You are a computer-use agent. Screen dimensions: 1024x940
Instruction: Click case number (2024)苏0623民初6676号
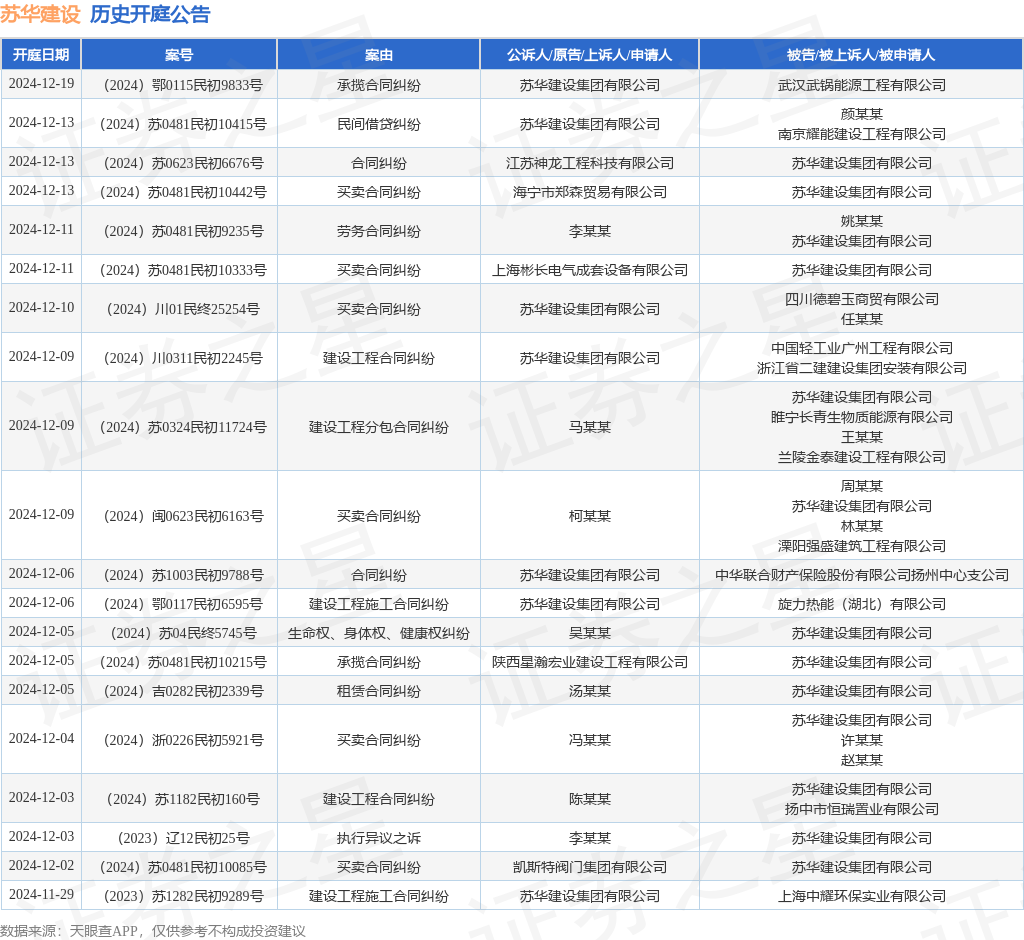click(x=184, y=163)
